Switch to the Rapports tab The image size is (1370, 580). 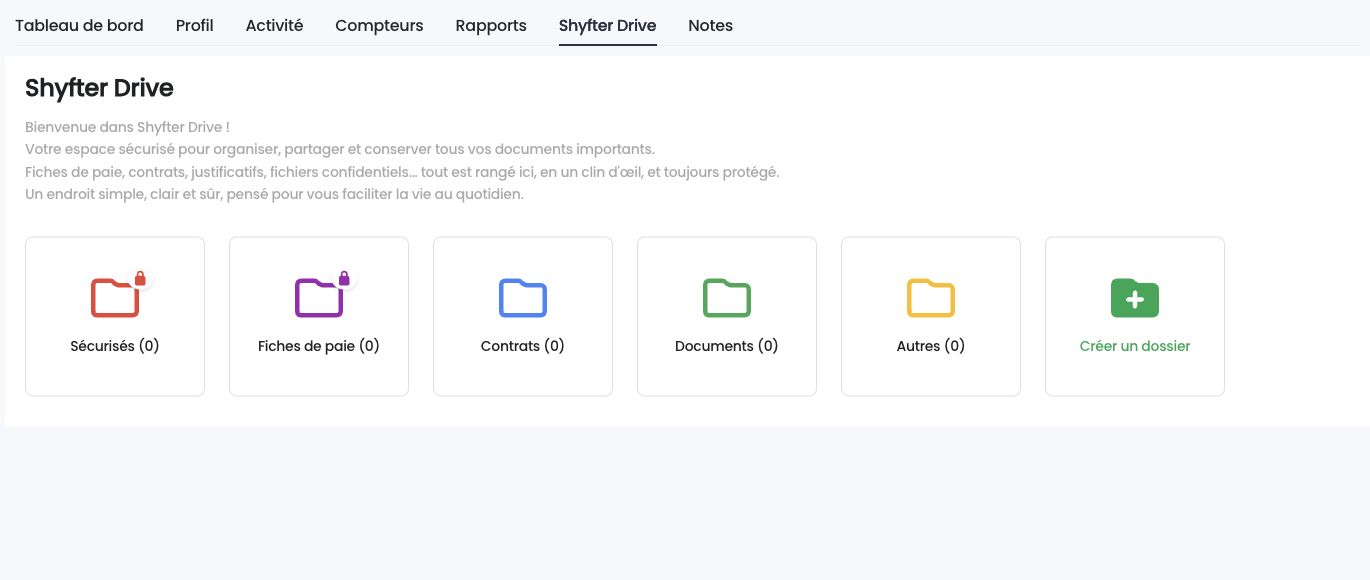coord(491,26)
